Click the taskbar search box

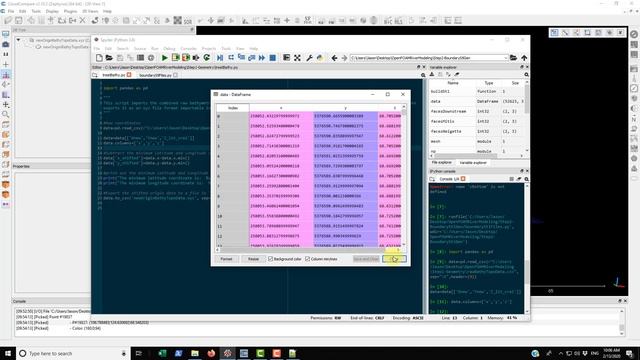pos(73,353)
